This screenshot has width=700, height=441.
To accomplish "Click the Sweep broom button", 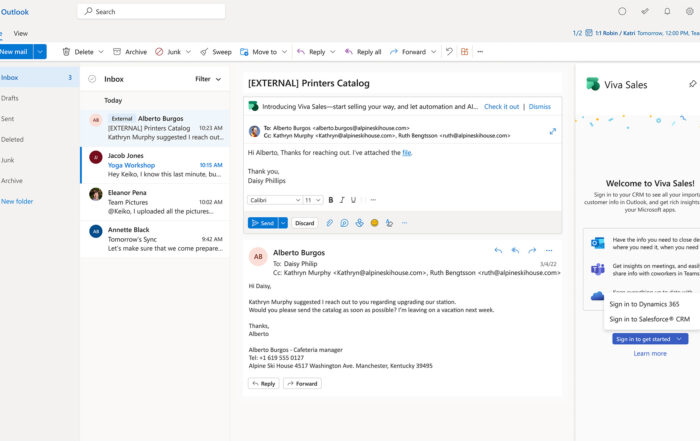I will point(216,52).
